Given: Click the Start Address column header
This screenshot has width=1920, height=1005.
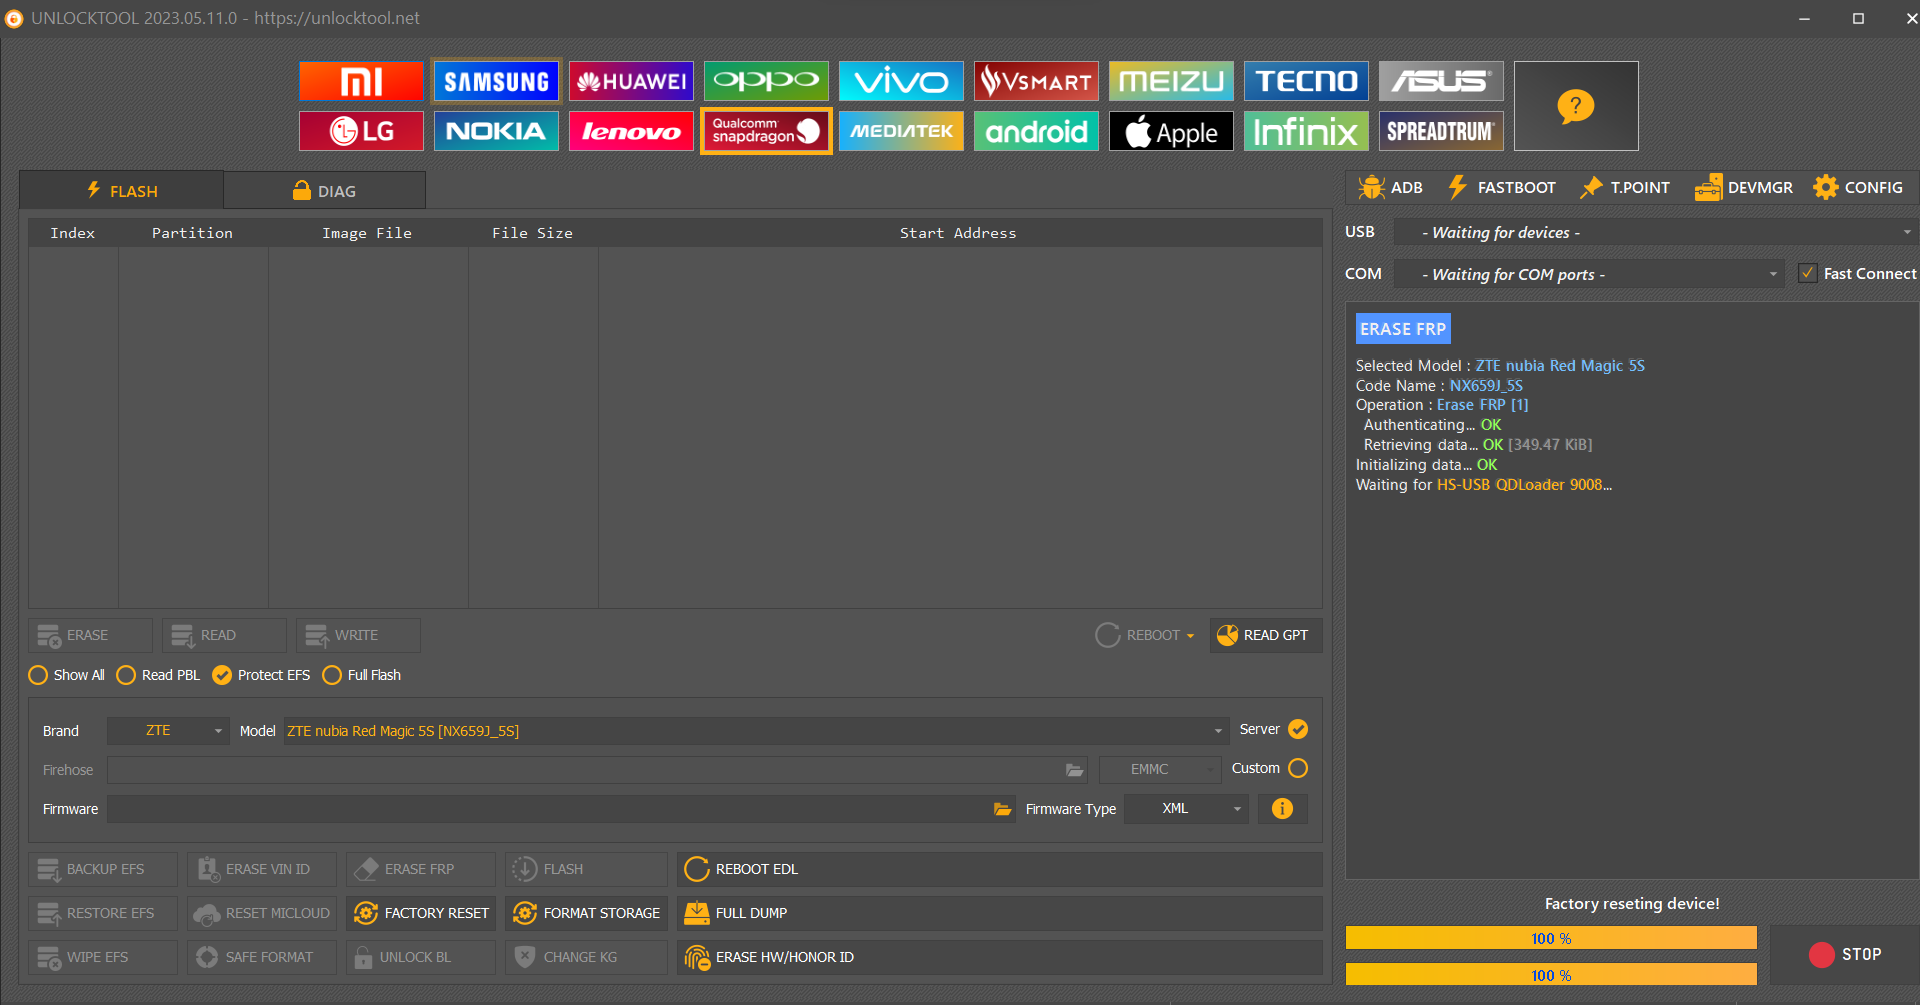Looking at the screenshot, I should pyautogui.click(x=958, y=233).
